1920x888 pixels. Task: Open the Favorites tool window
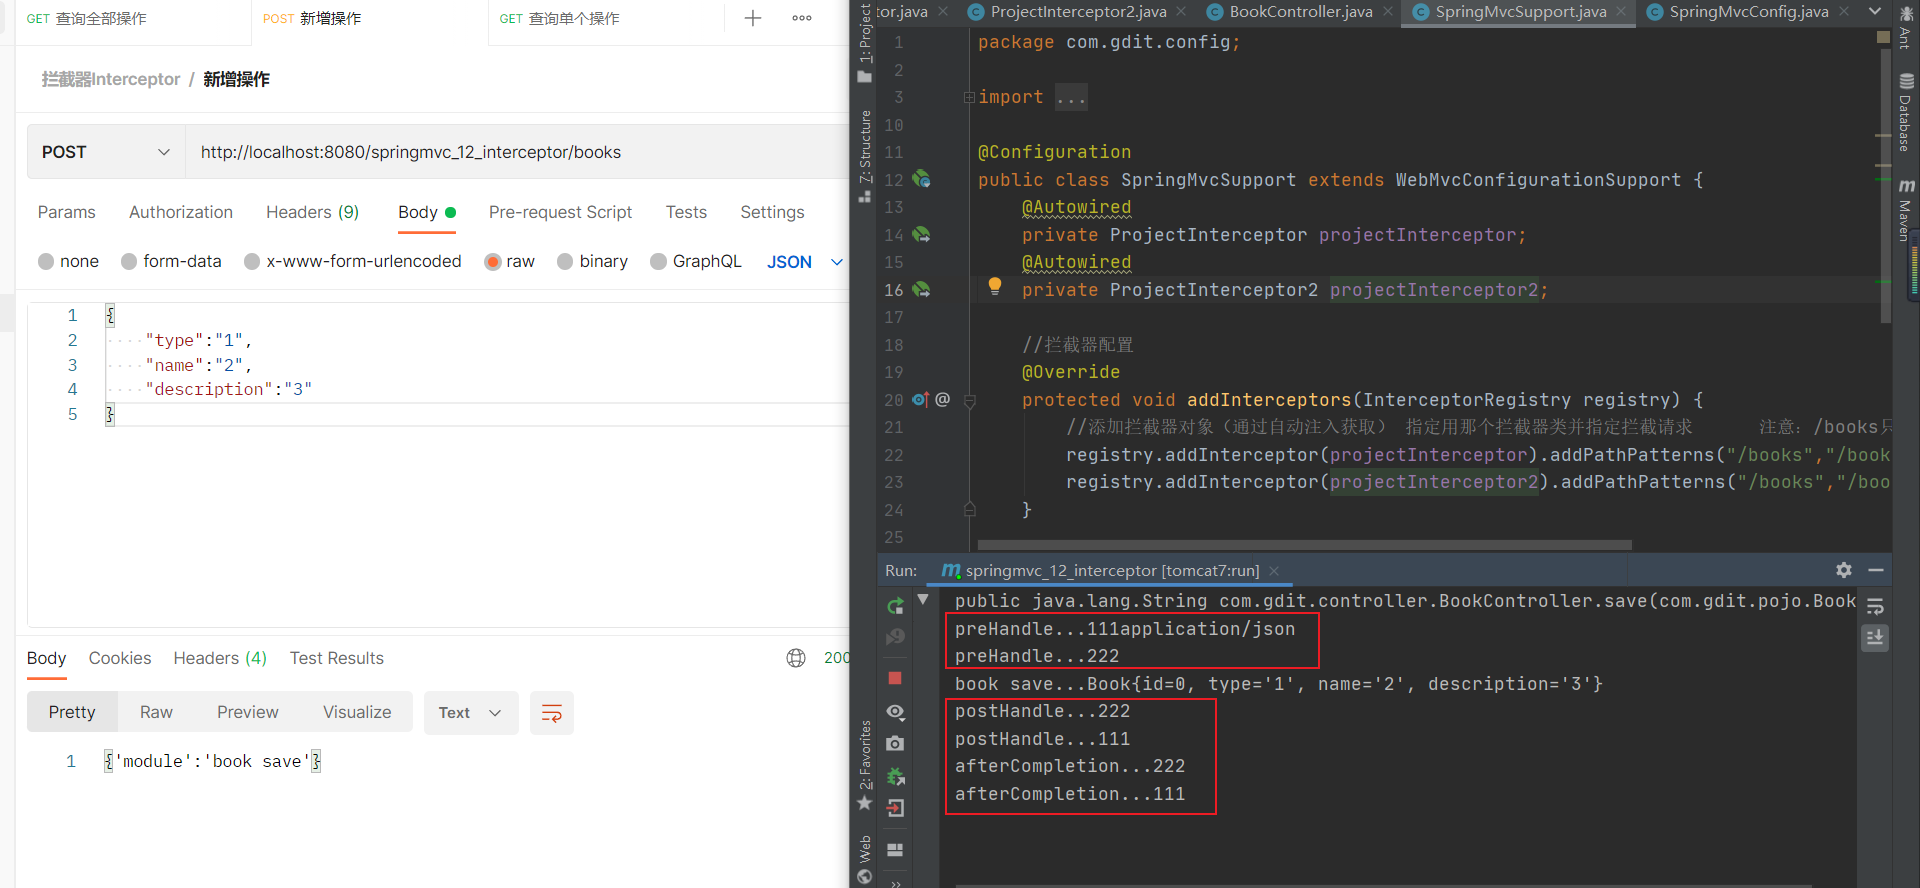(865, 766)
